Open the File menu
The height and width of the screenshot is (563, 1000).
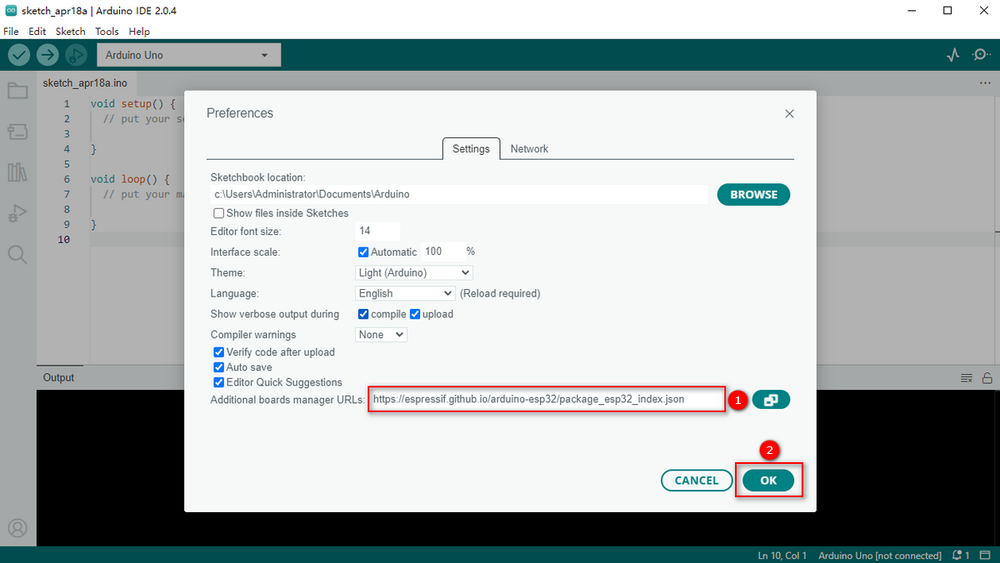point(11,31)
